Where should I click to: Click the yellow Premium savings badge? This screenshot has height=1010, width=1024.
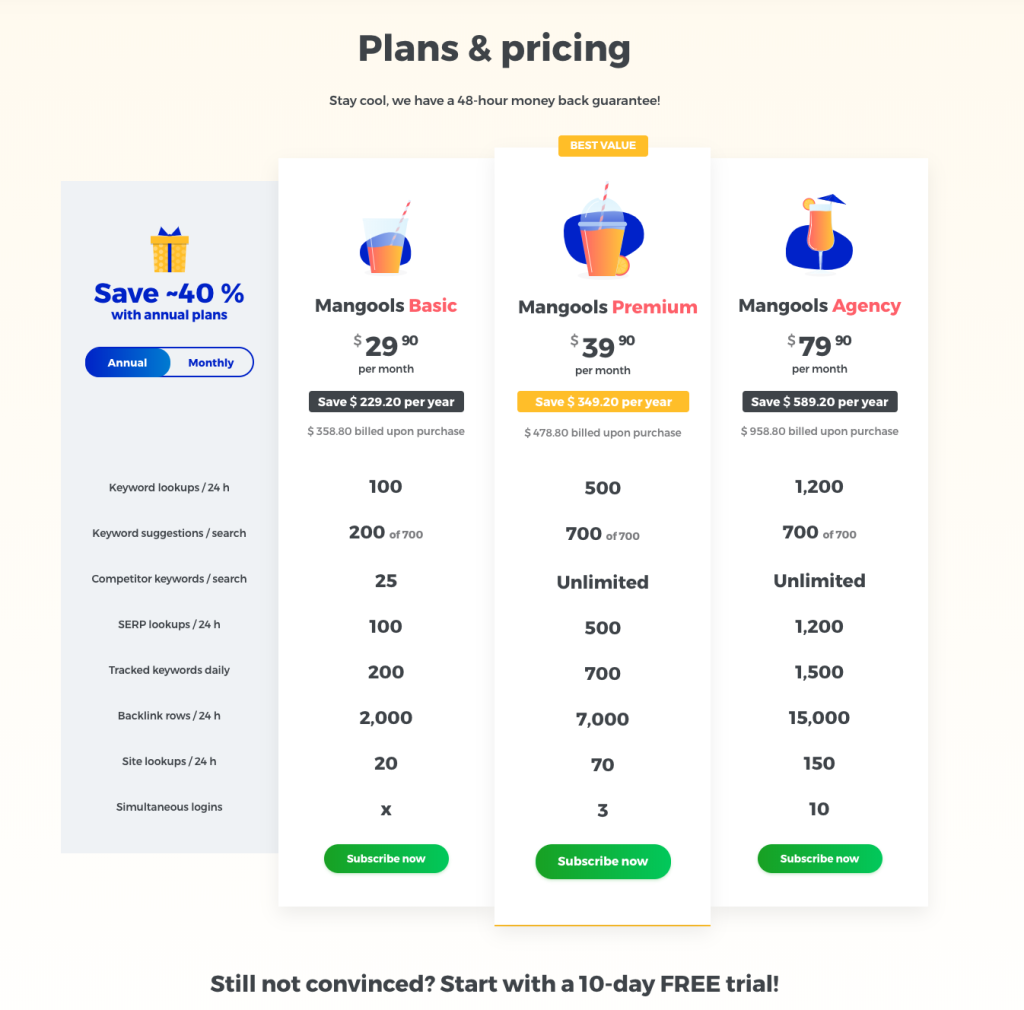point(603,402)
